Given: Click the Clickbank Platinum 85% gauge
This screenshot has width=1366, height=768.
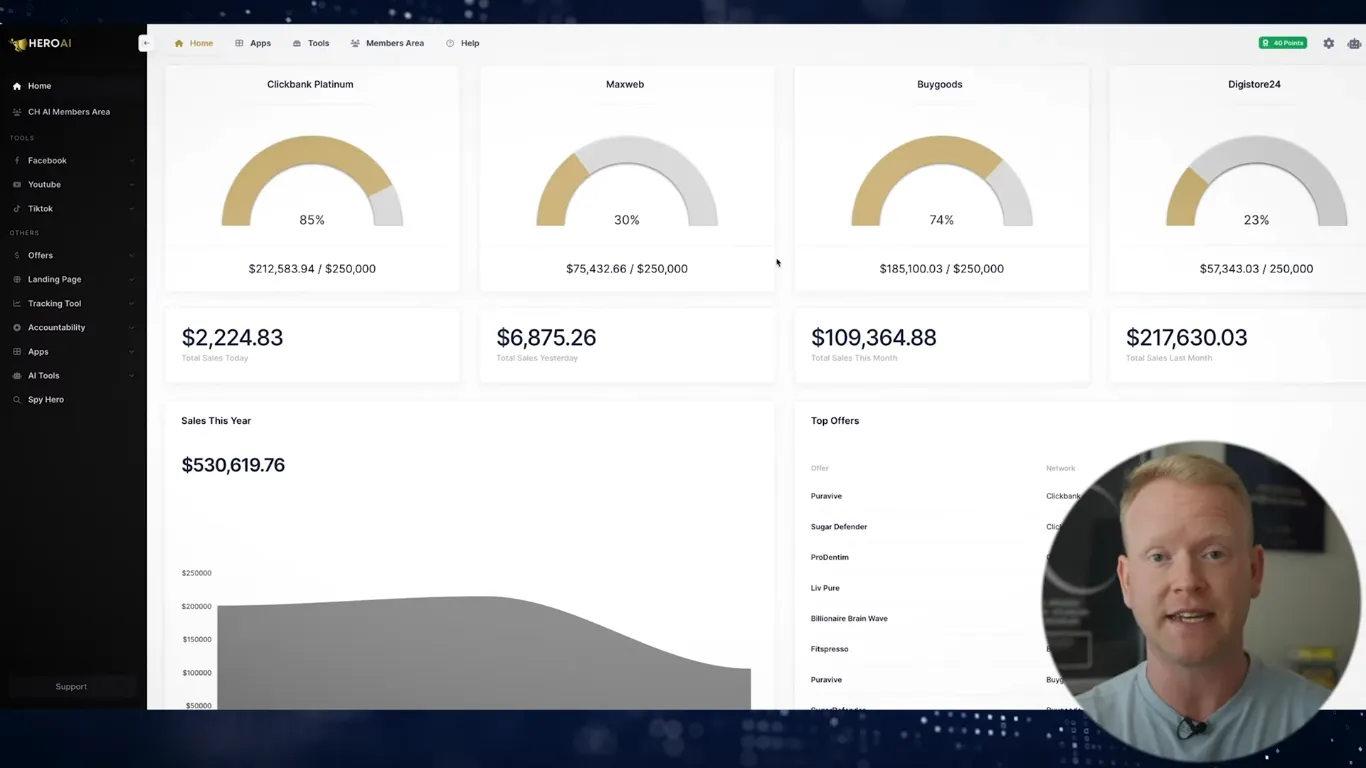Looking at the screenshot, I should [312, 181].
